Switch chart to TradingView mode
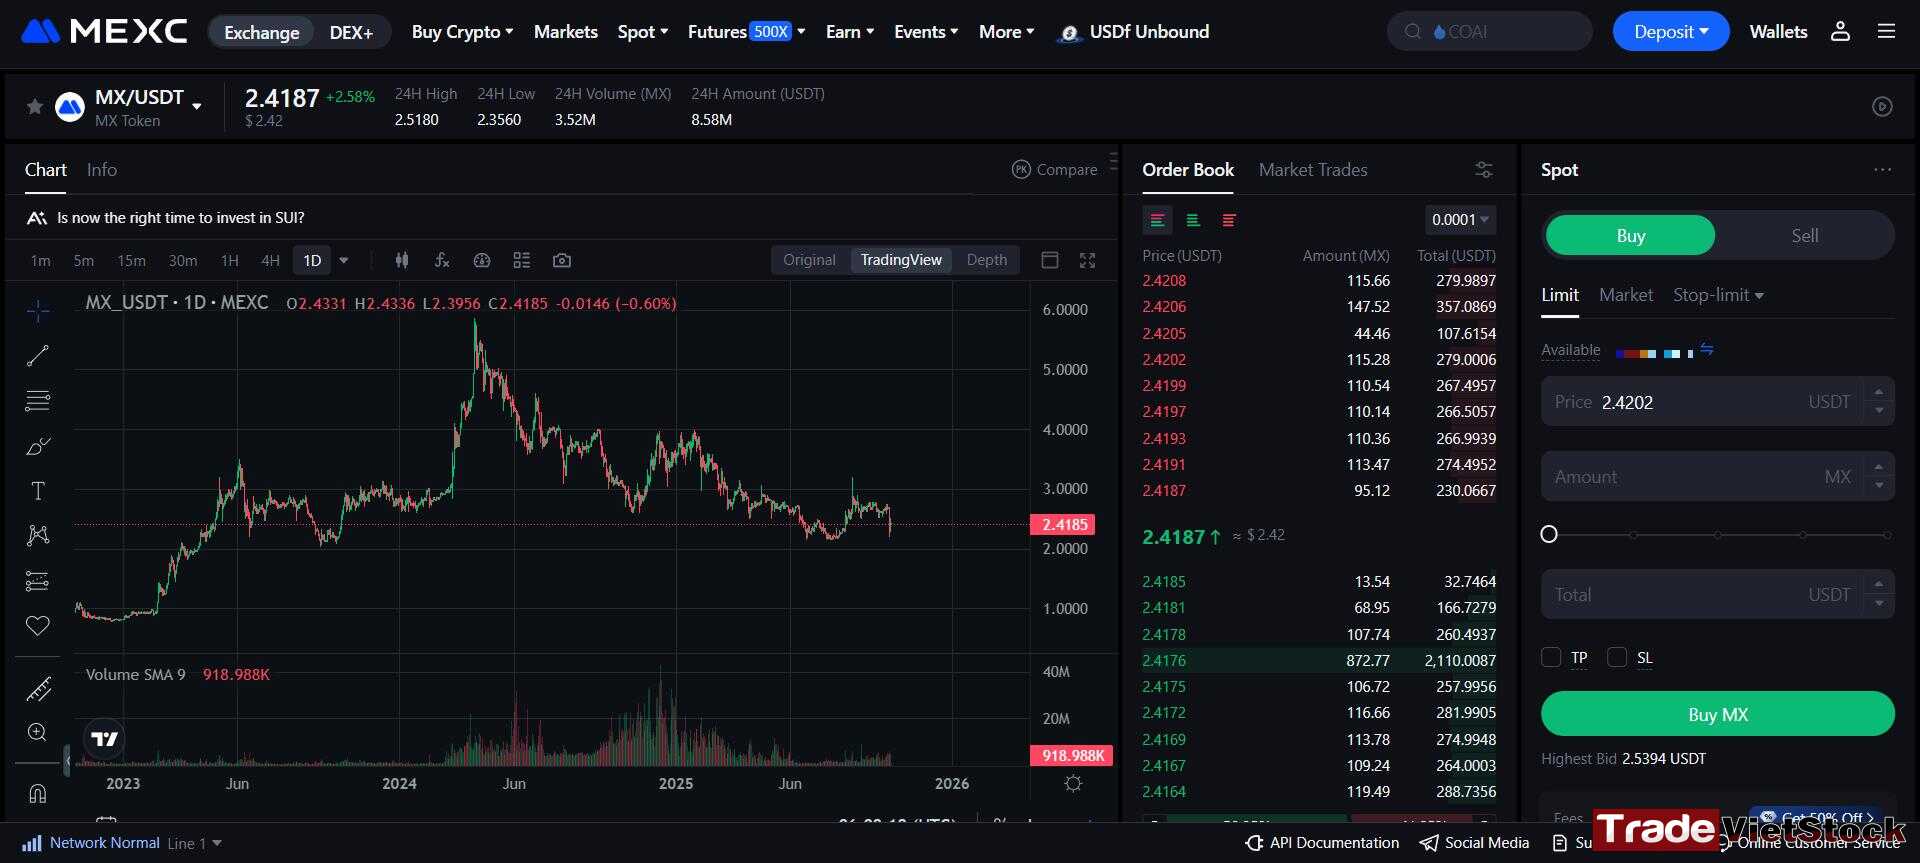This screenshot has width=1920, height=863. click(901, 260)
